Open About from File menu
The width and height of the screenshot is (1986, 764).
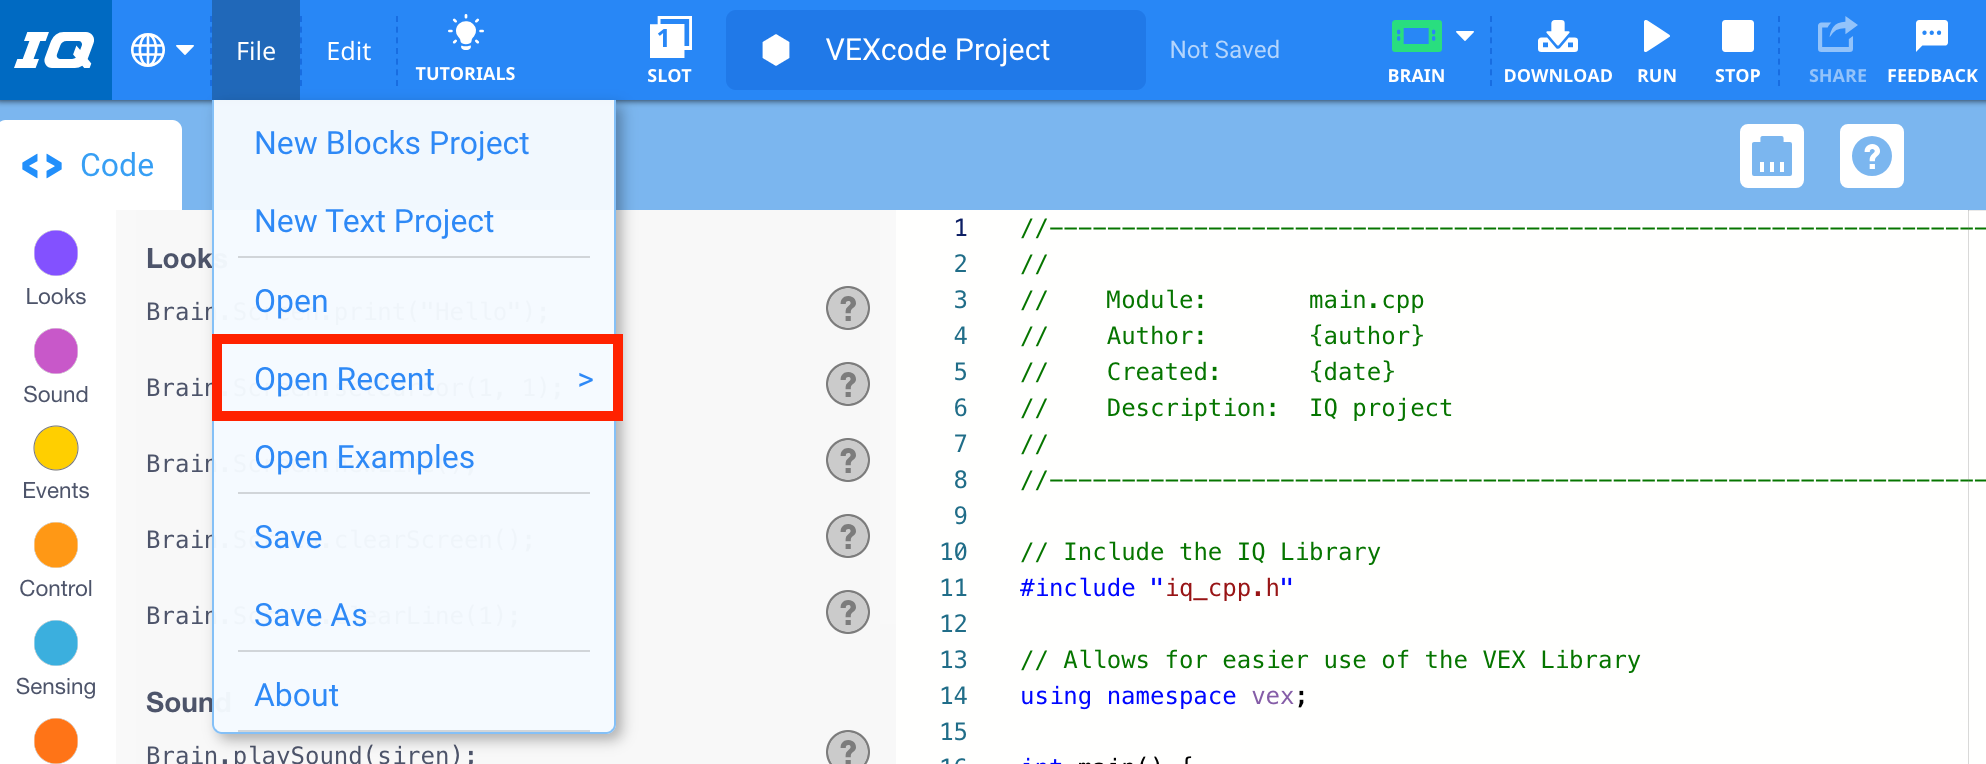point(296,695)
